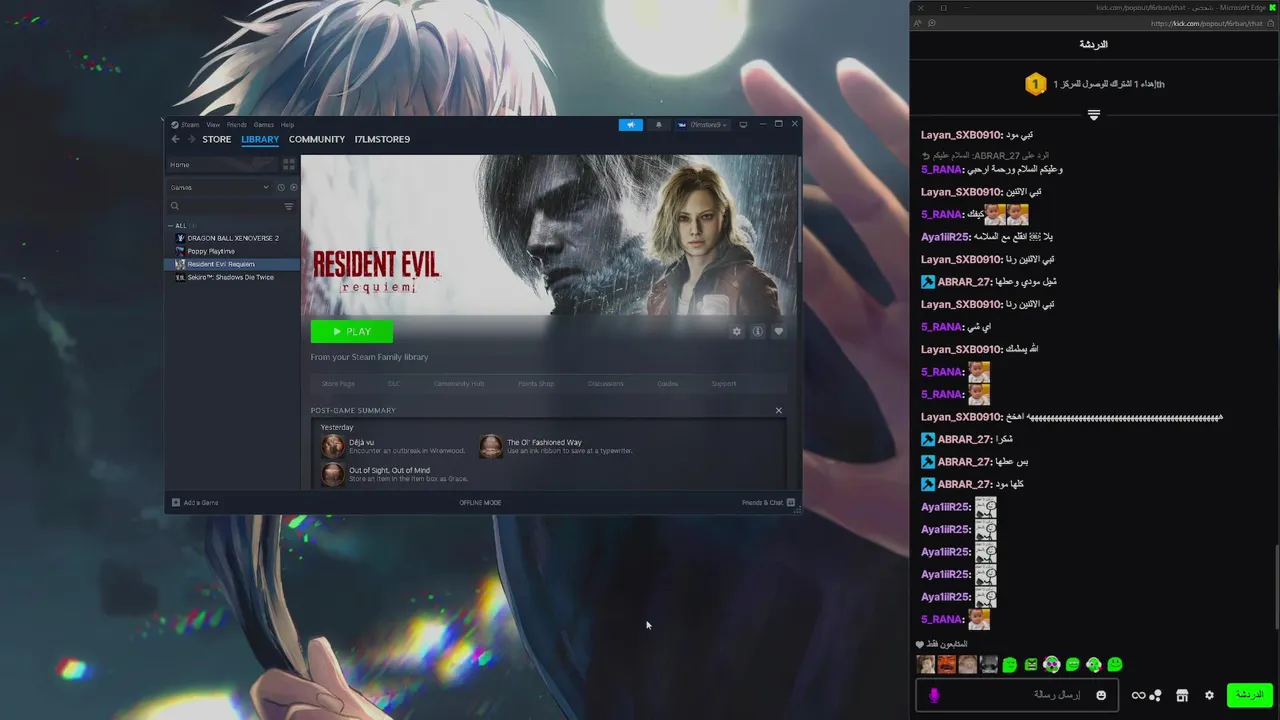
Task: Dismiss the Post-Game Summary panel
Action: 778,410
